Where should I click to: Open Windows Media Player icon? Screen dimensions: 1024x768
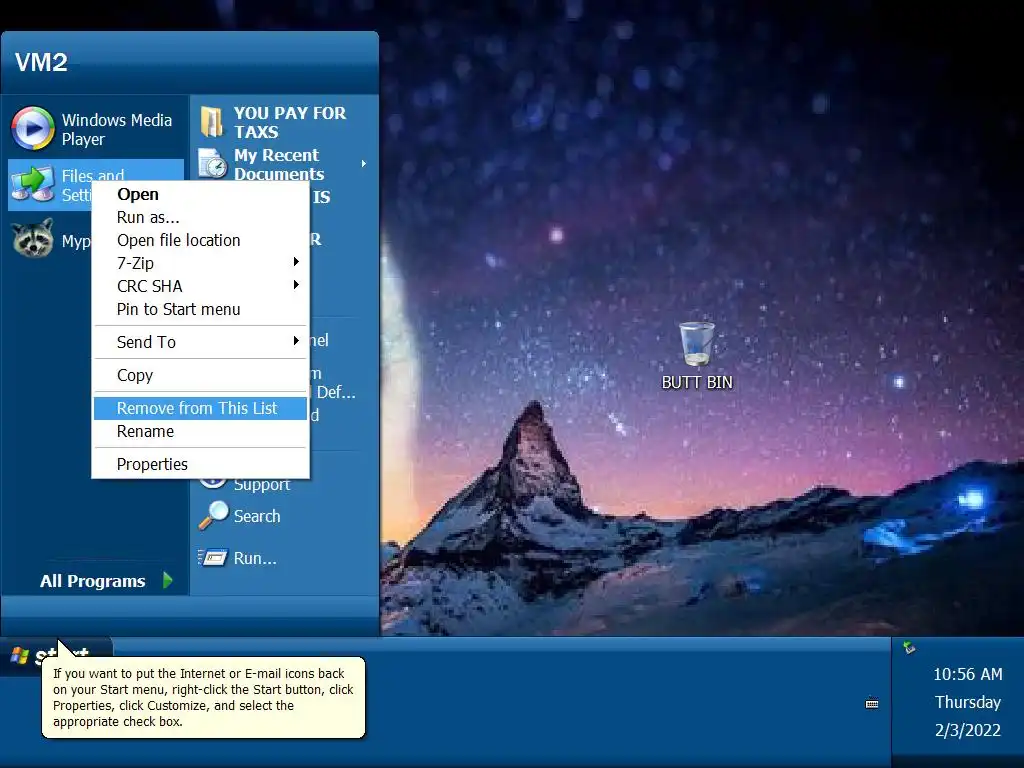click(x=32, y=129)
